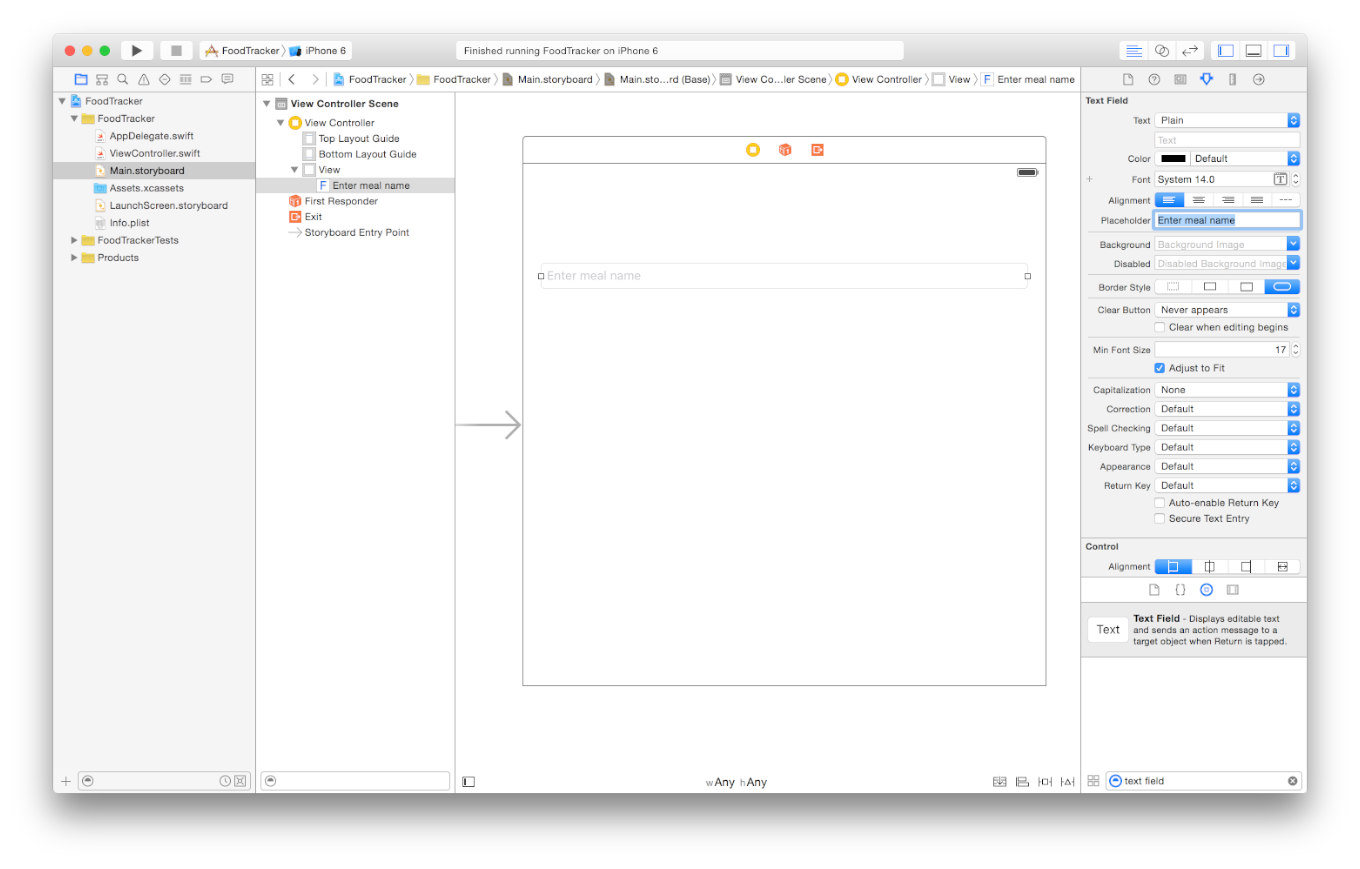Viewport: 1360px width, 869px height.
Task: Open the Issue navigator tab
Action: point(144,79)
